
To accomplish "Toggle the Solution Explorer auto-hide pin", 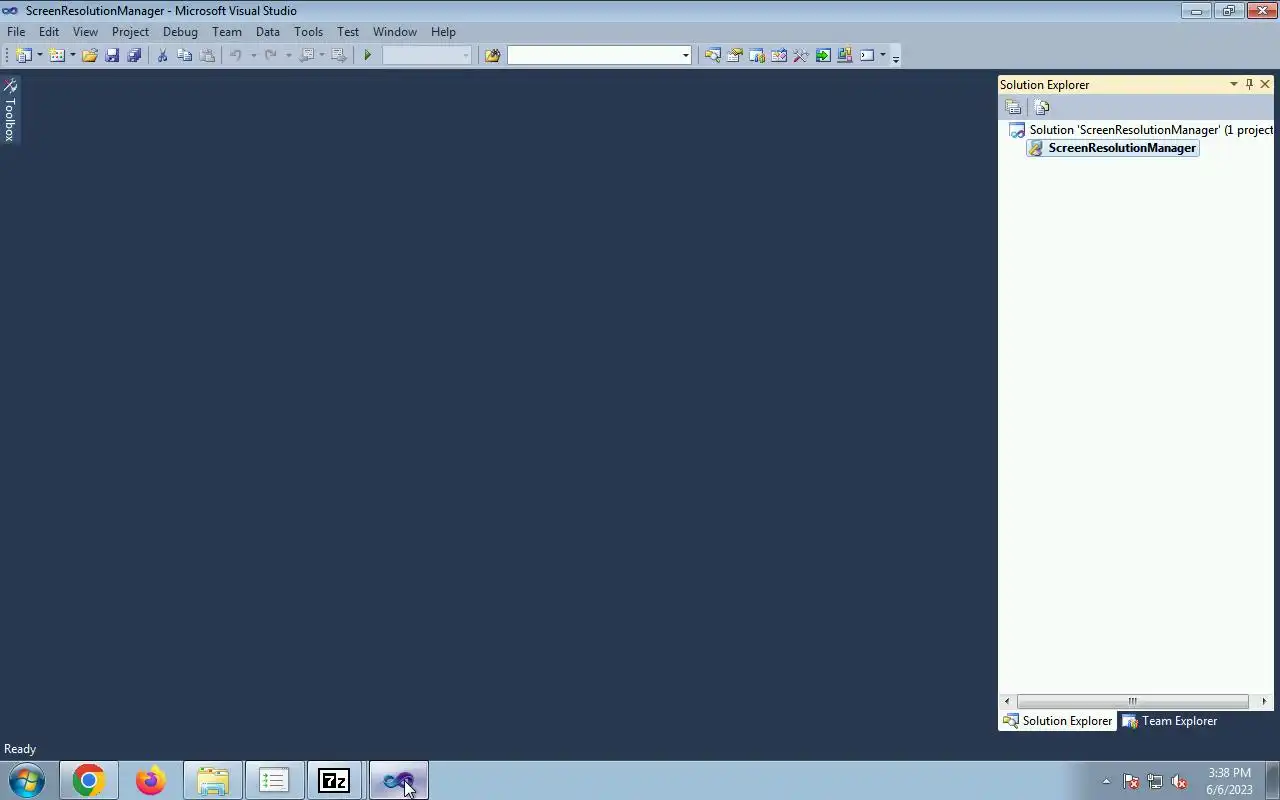I will (x=1249, y=84).
